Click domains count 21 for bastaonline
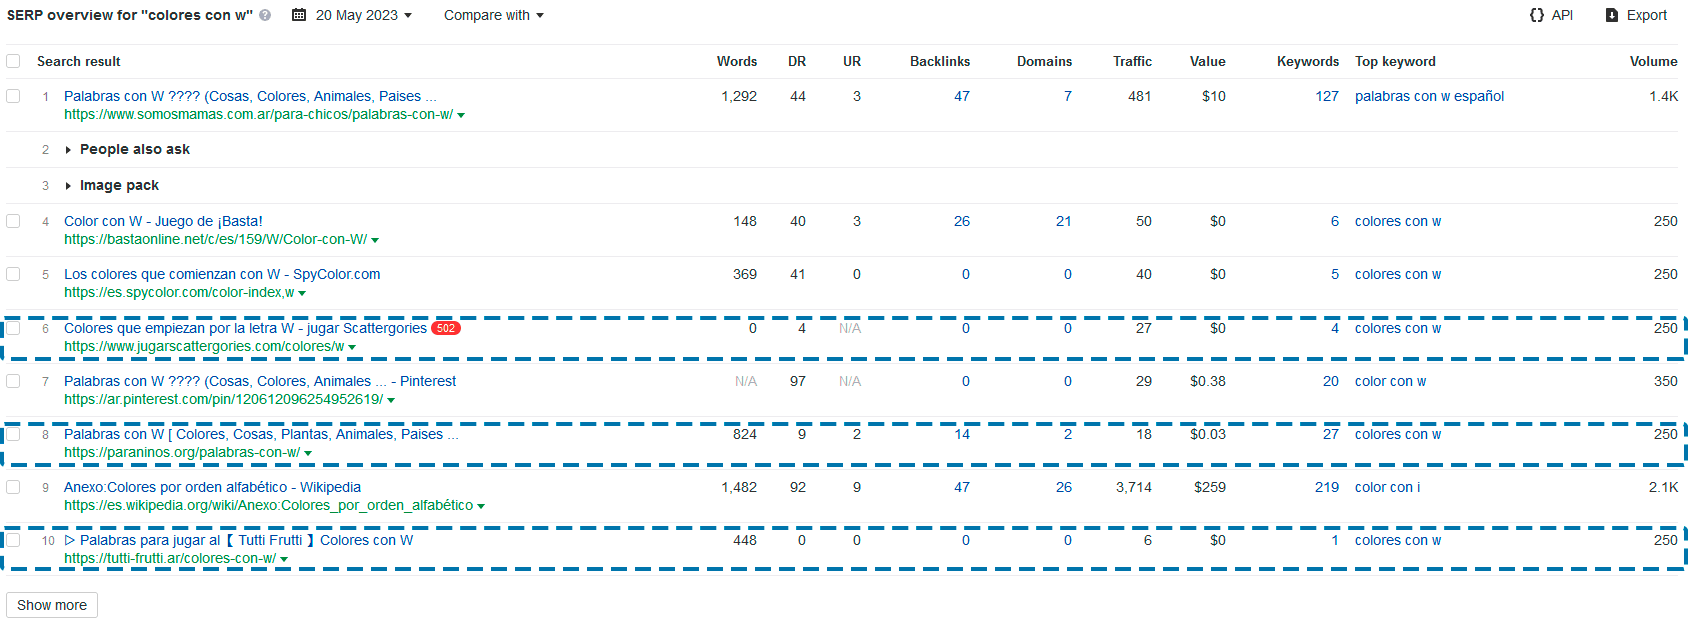This screenshot has height=623, width=1688. point(1064,221)
